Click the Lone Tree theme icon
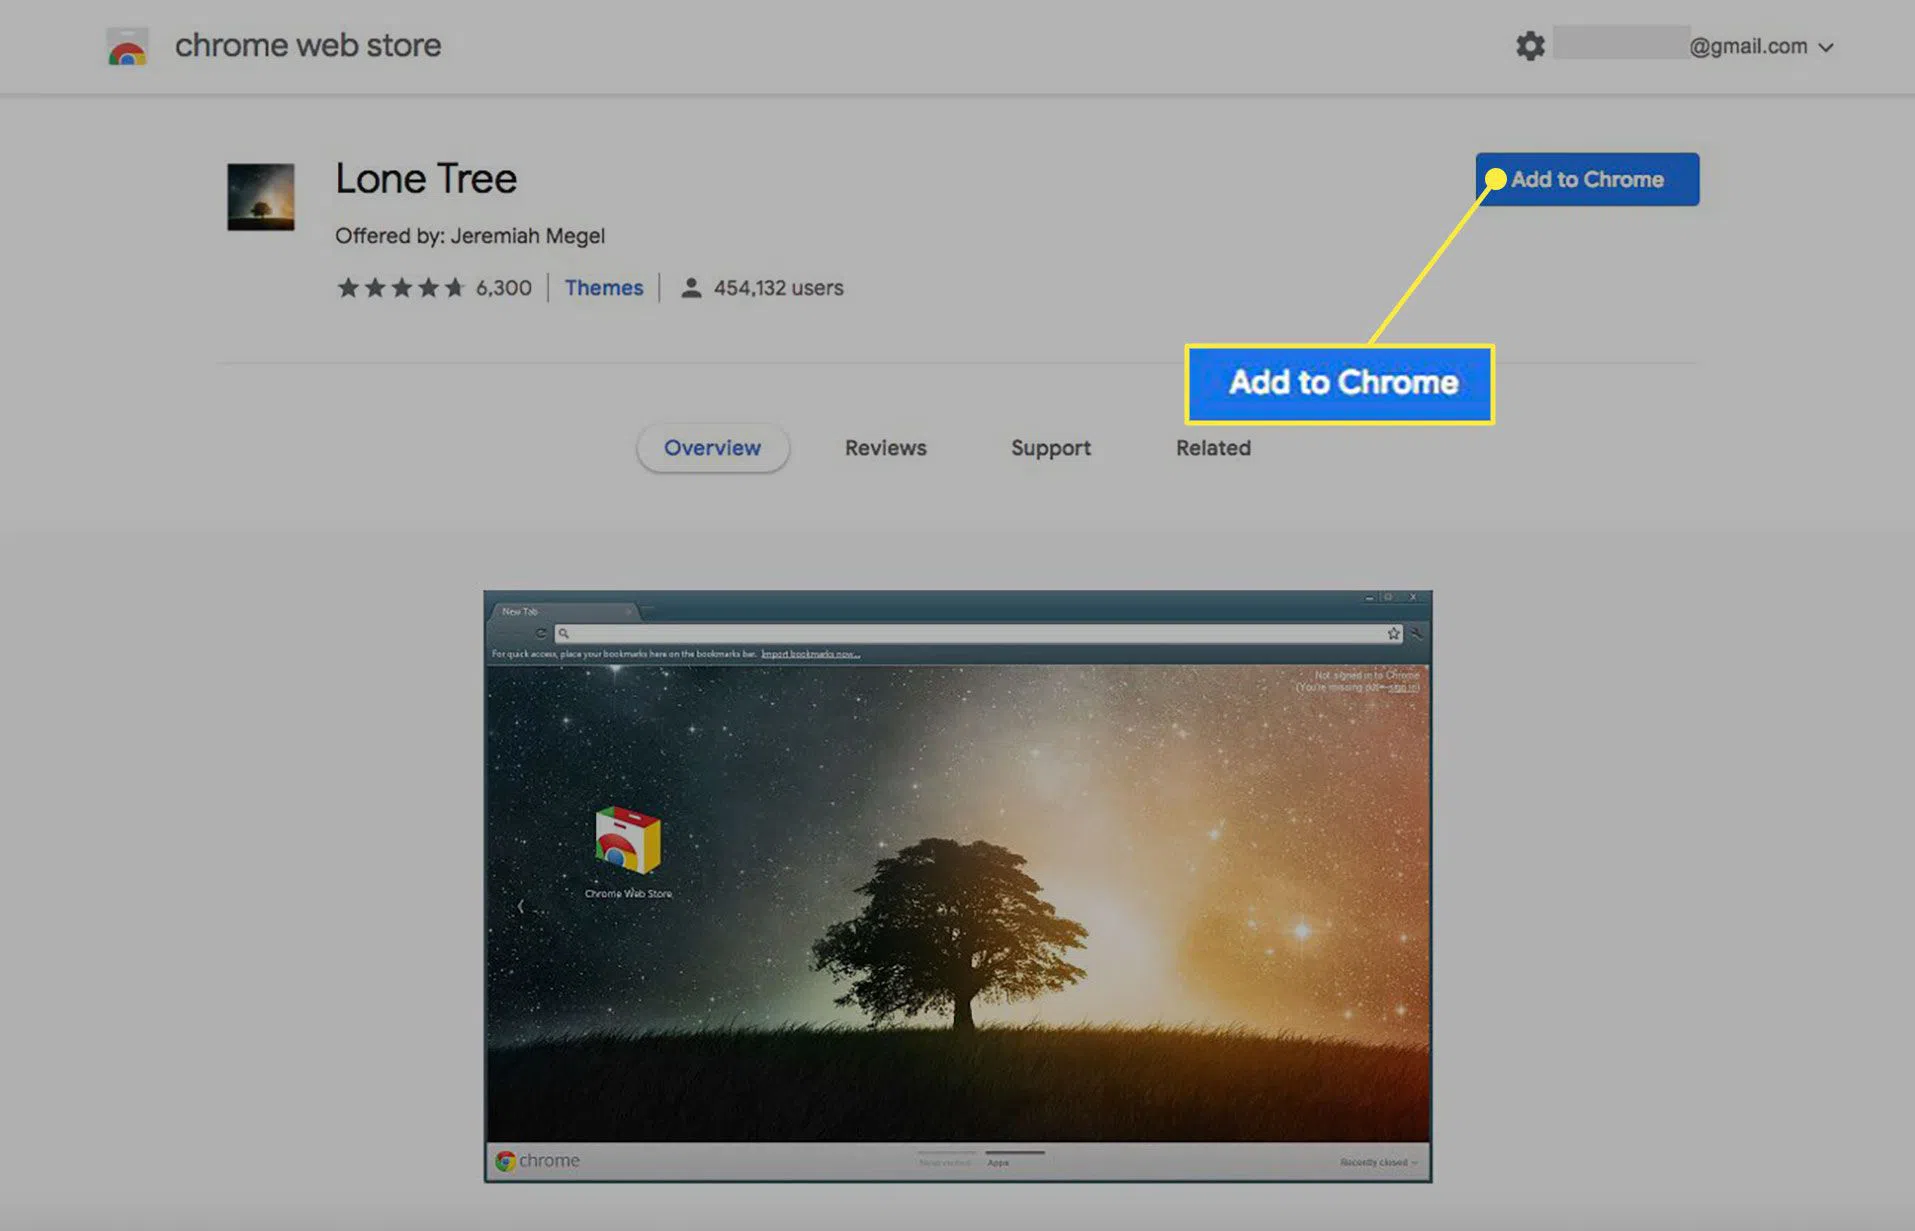This screenshot has width=1915, height=1231. point(261,197)
